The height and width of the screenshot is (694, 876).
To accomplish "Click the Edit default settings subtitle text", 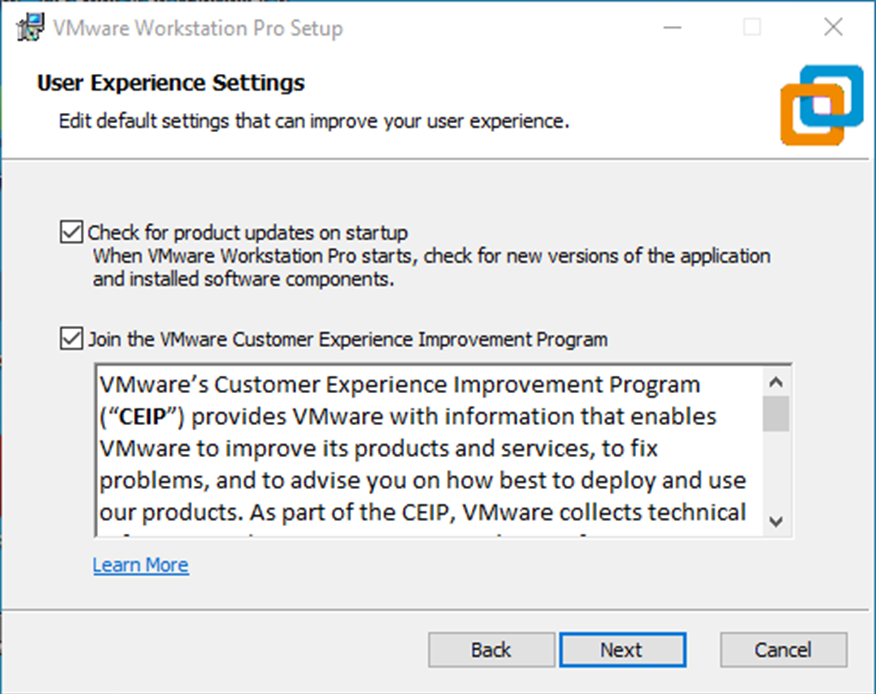I will 313,122.
